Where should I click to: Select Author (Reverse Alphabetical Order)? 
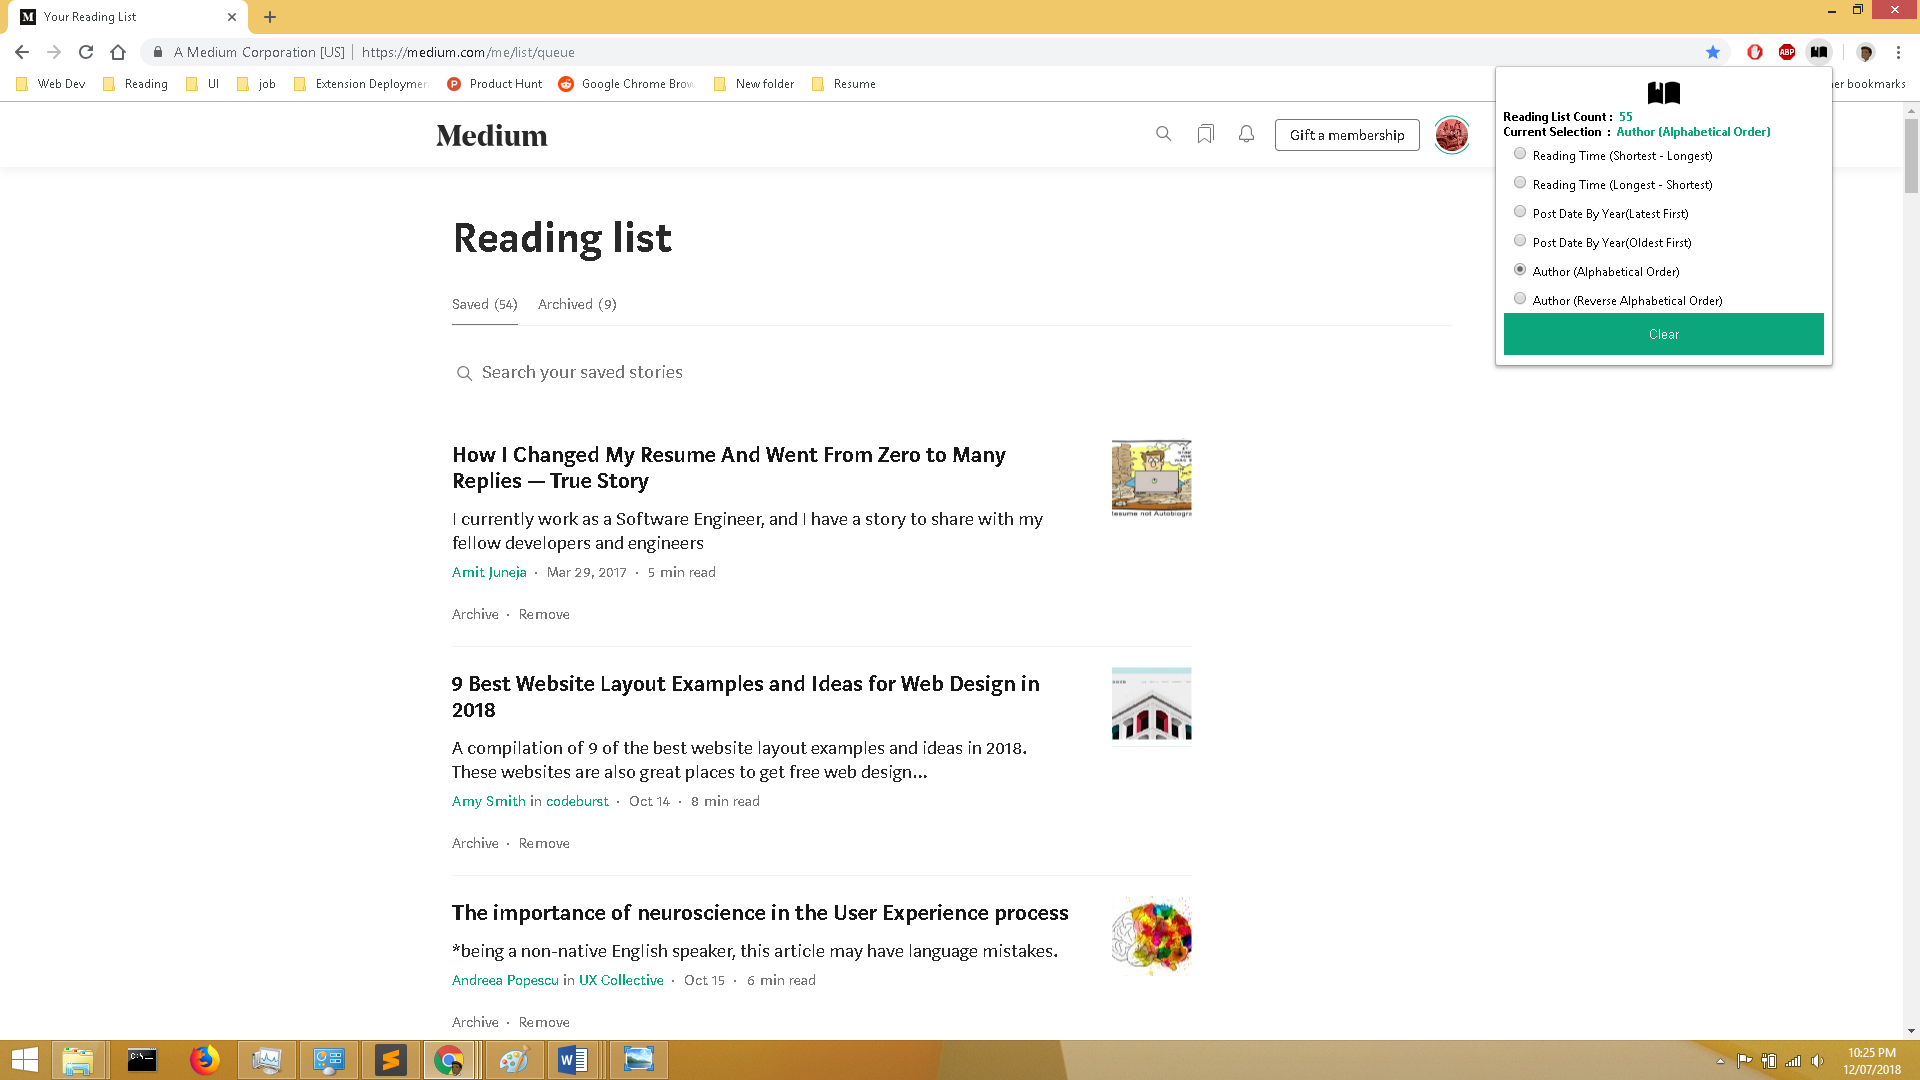[1520, 298]
